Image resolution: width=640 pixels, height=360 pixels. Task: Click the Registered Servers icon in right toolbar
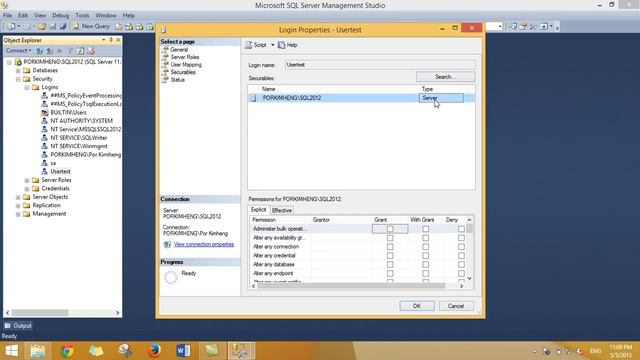click(x=513, y=27)
